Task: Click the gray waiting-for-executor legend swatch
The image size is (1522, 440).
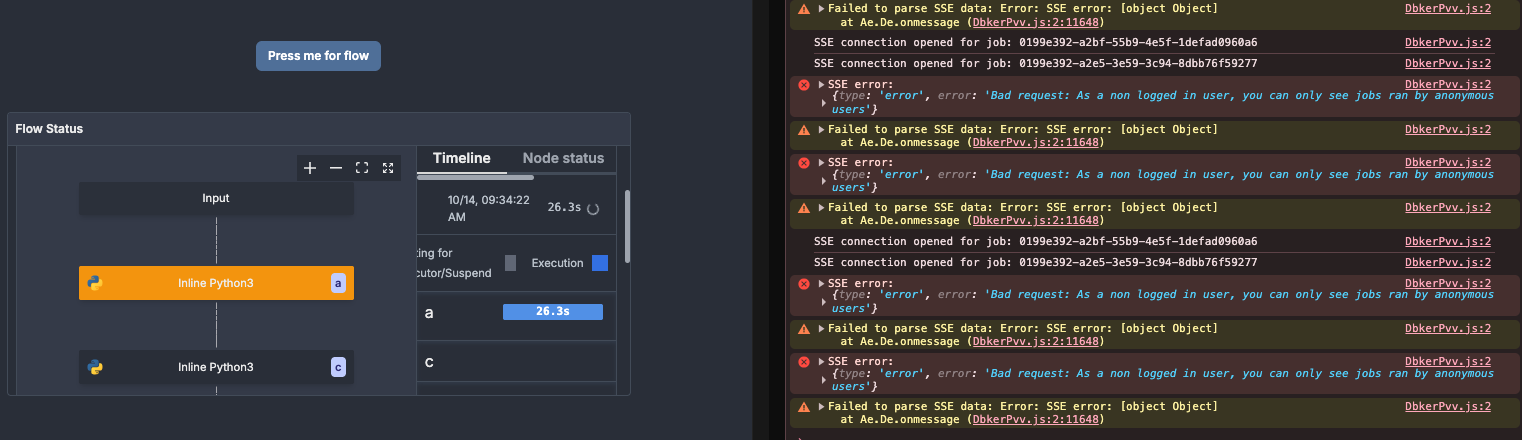Action: (x=511, y=263)
